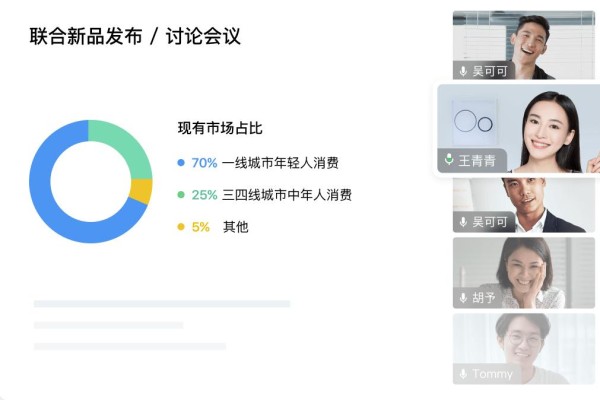
Task: Click the green legend dot before 25%
Action: point(181,195)
